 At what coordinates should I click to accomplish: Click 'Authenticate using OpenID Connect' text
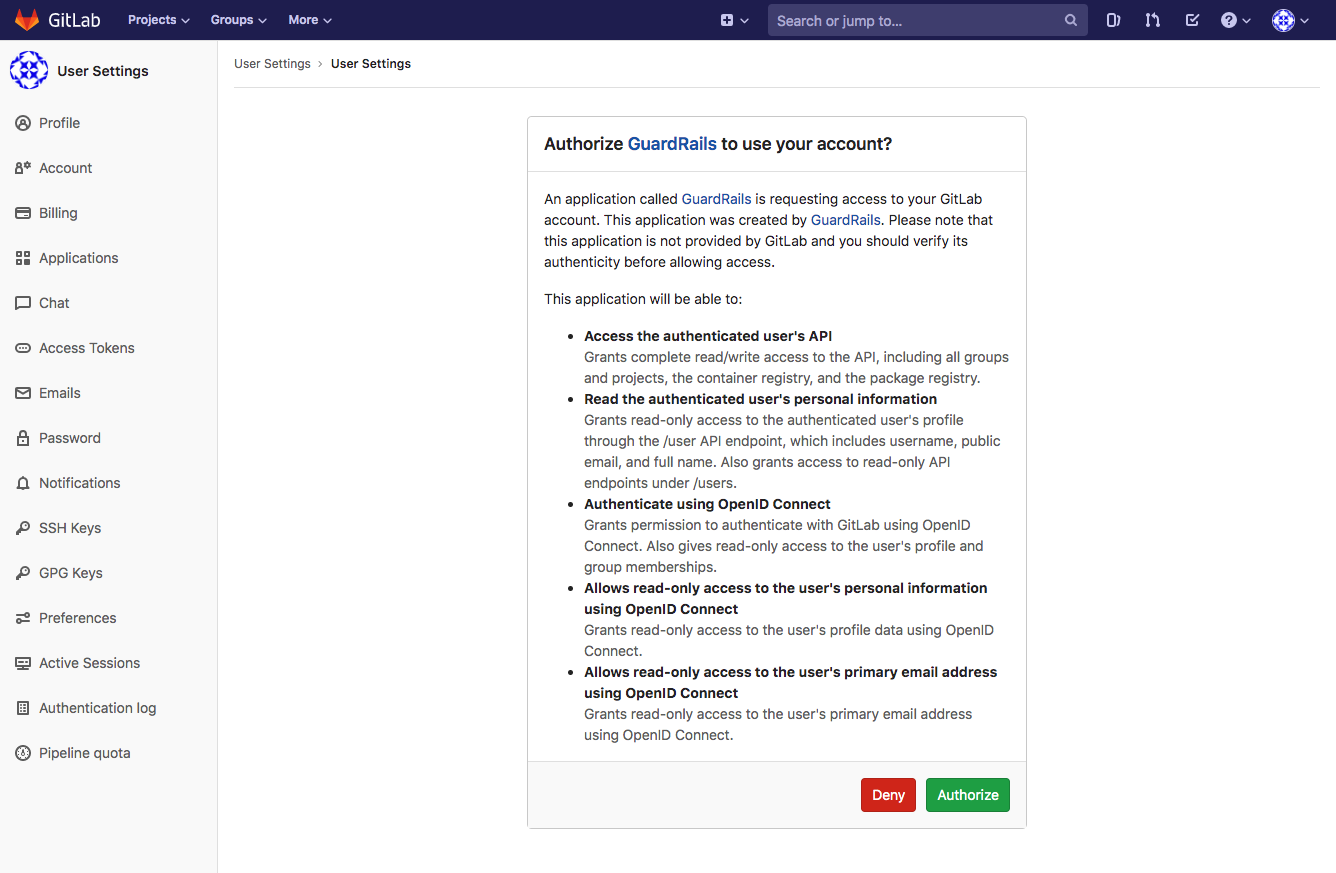pos(707,504)
